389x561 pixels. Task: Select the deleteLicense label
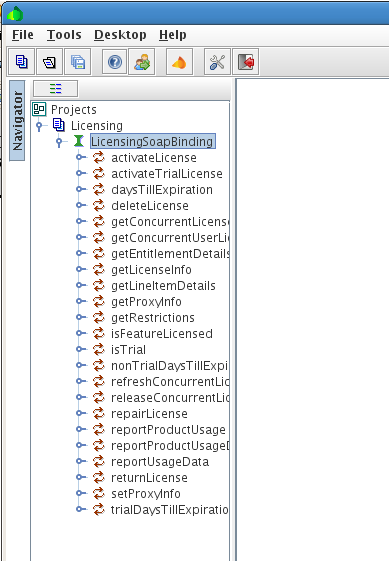coord(150,205)
